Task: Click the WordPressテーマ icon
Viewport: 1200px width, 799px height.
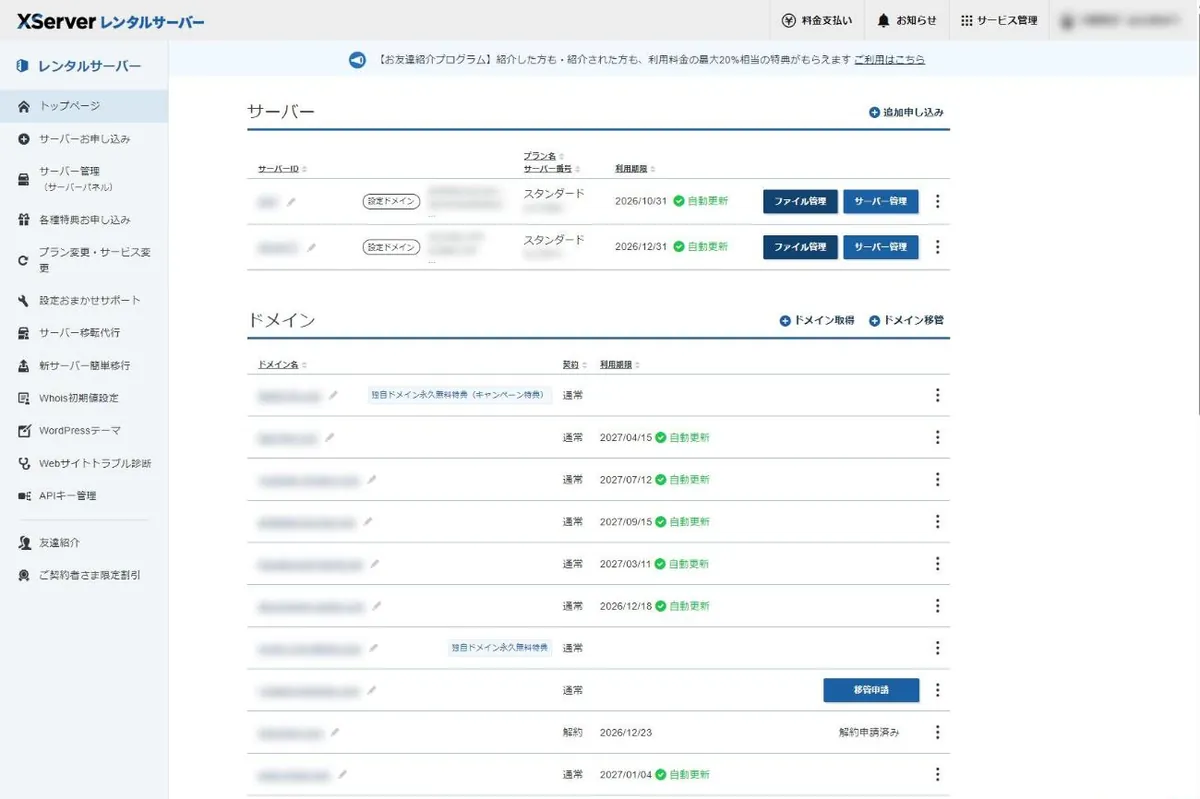Action: [x=24, y=431]
